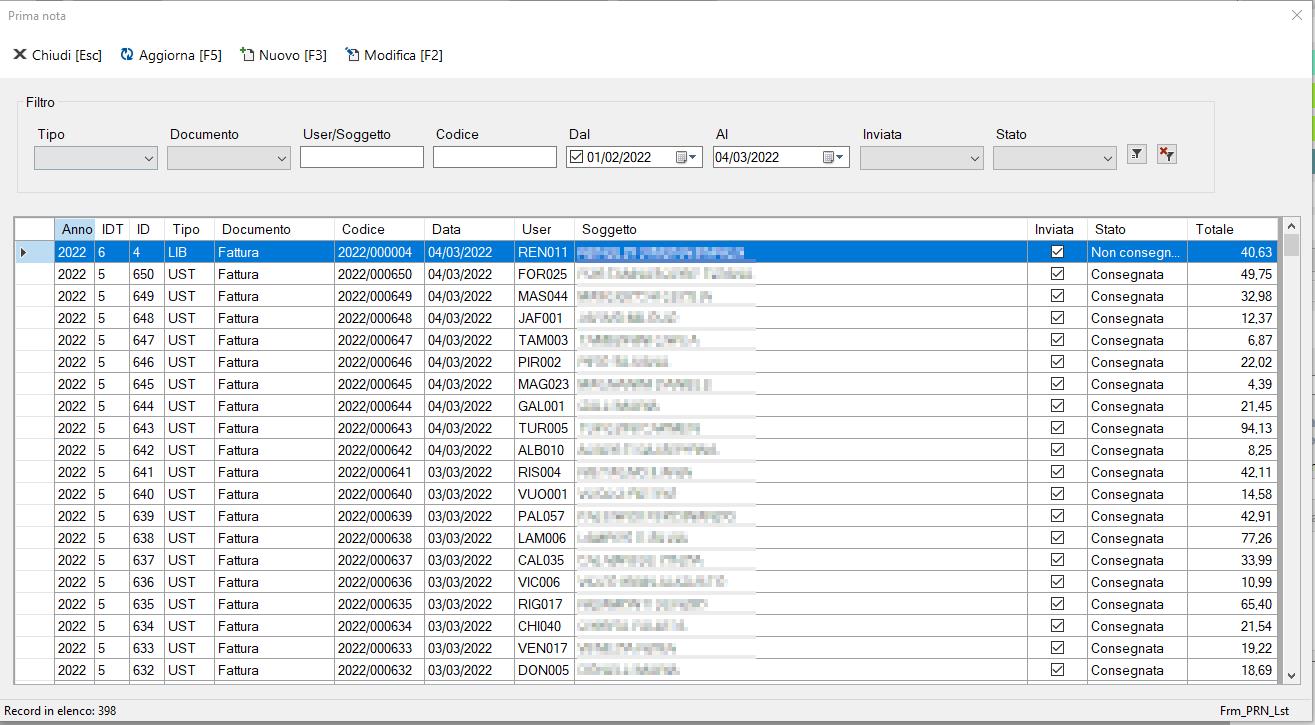Image resolution: width=1315 pixels, height=725 pixels.
Task: Select code cell 2022/000633
Action: (379, 648)
